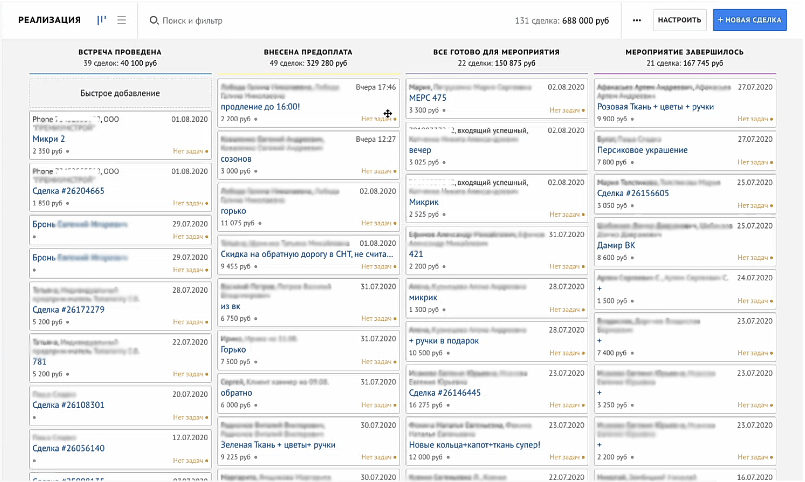Open the deal Дамир ВК
The width and height of the screenshot is (805, 482).
click(616, 245)
